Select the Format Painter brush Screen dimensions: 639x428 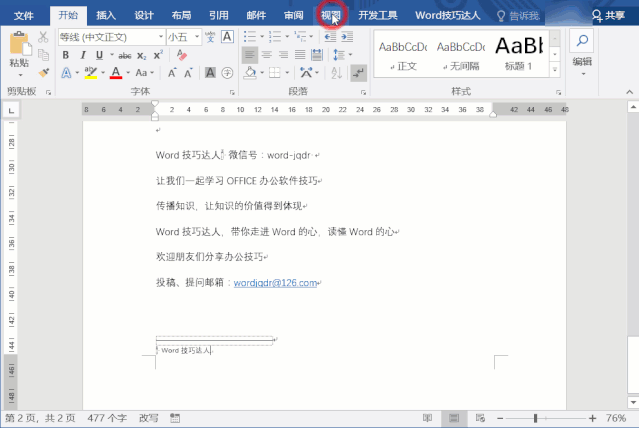point(44,73)
